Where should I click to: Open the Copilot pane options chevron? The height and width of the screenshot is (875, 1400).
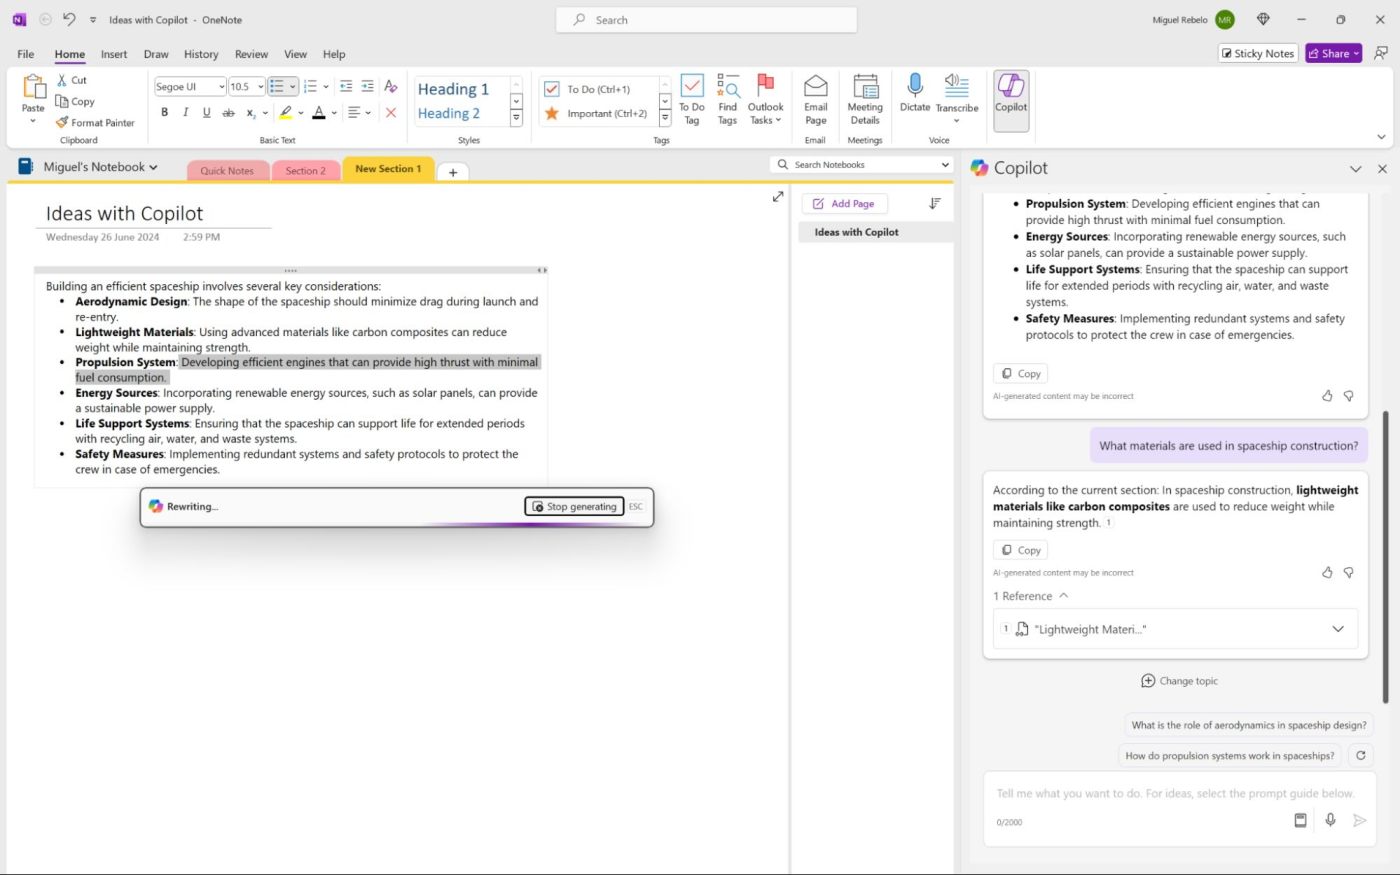pyautogui.click(x=1355, y=169)
